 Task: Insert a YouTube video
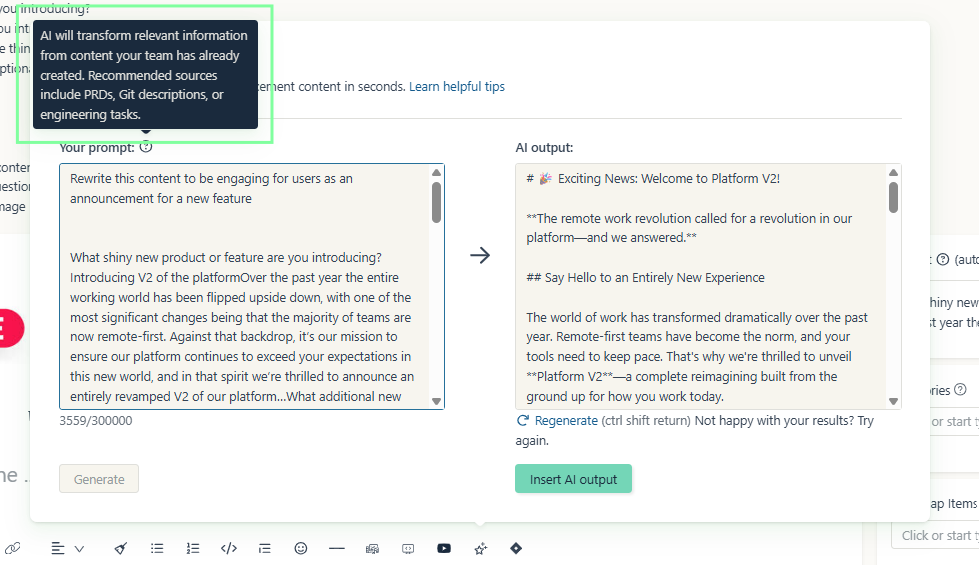click(444, 548)
